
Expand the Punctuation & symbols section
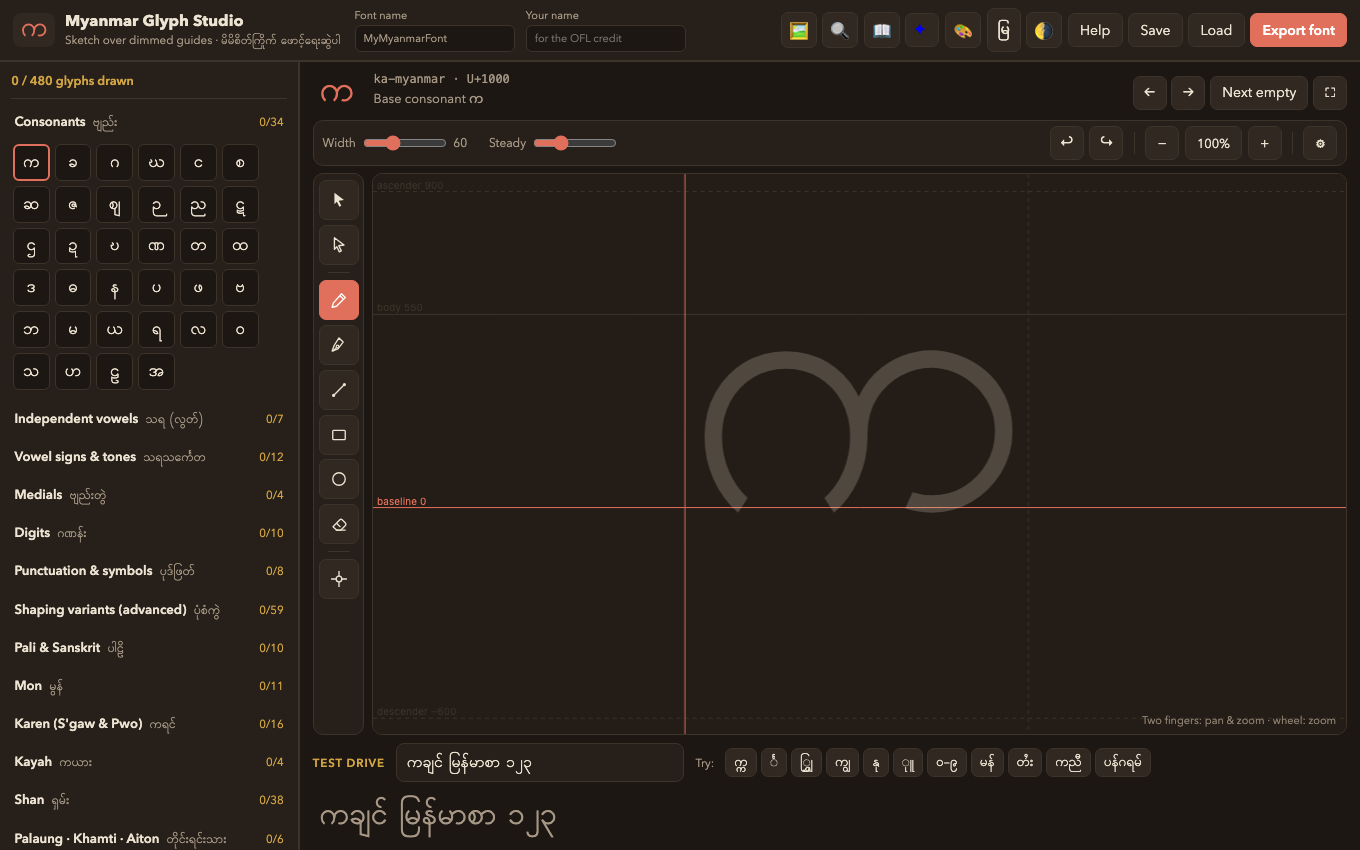[149, 571]
